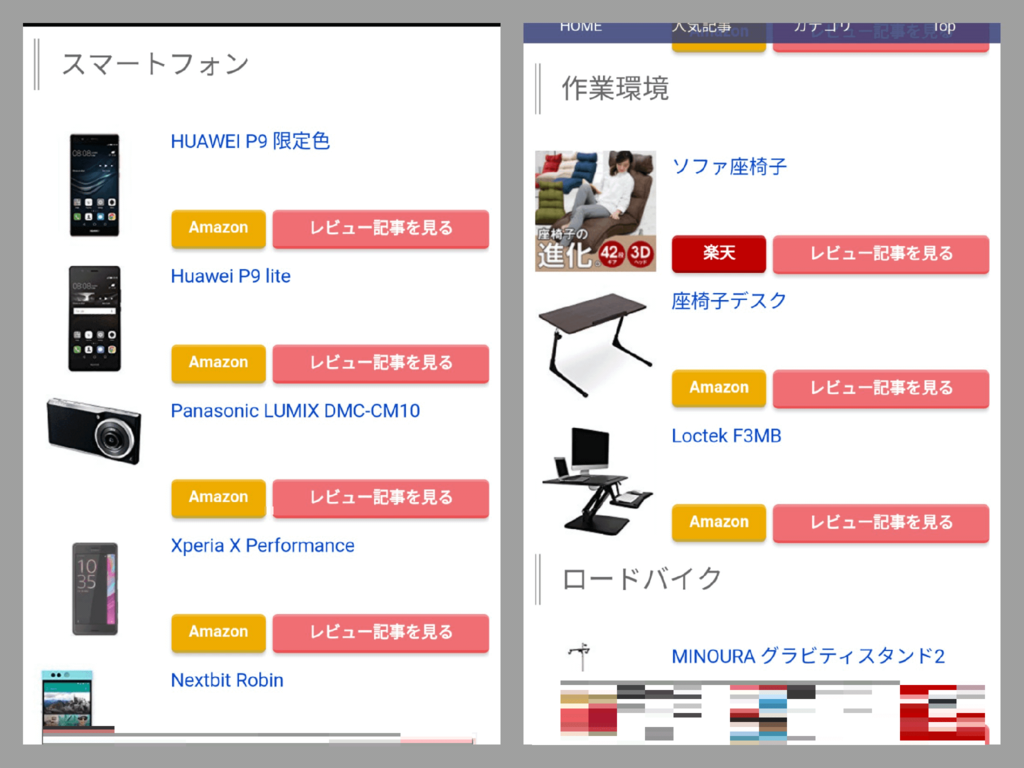Image resolution: width=1024 pixels, height=768 pixels.
Task: Tap the Loctek F3MB standing desk image
Action: coord(596,481)
